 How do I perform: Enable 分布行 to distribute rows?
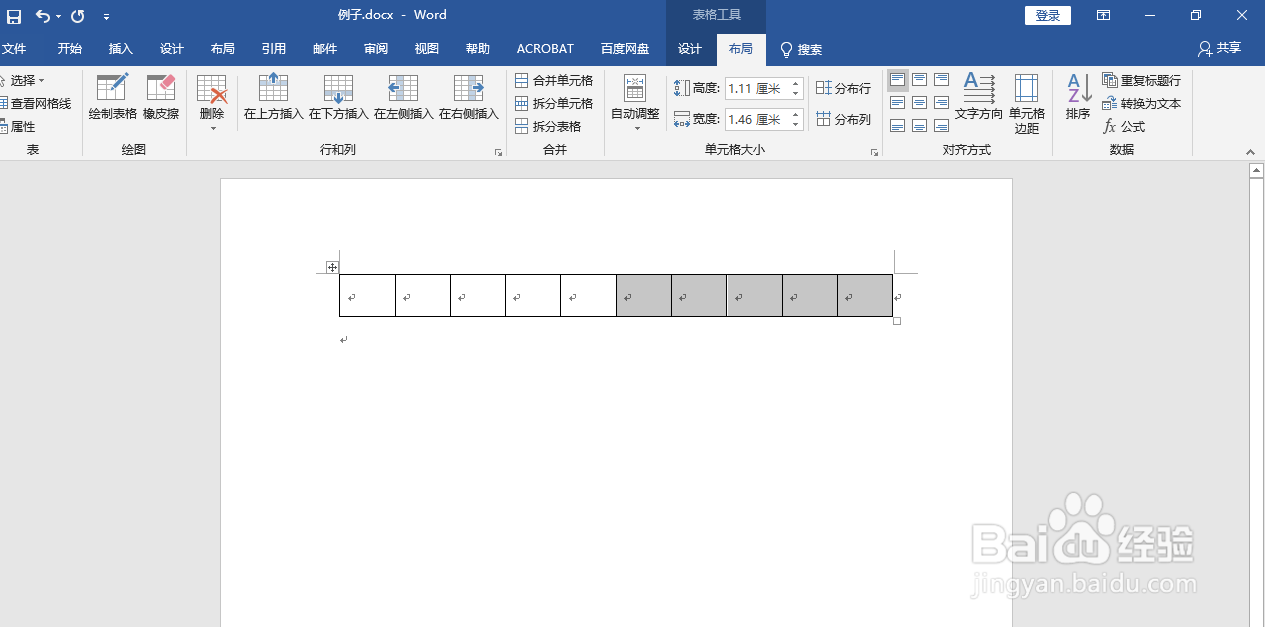click(x=843, y=87)
